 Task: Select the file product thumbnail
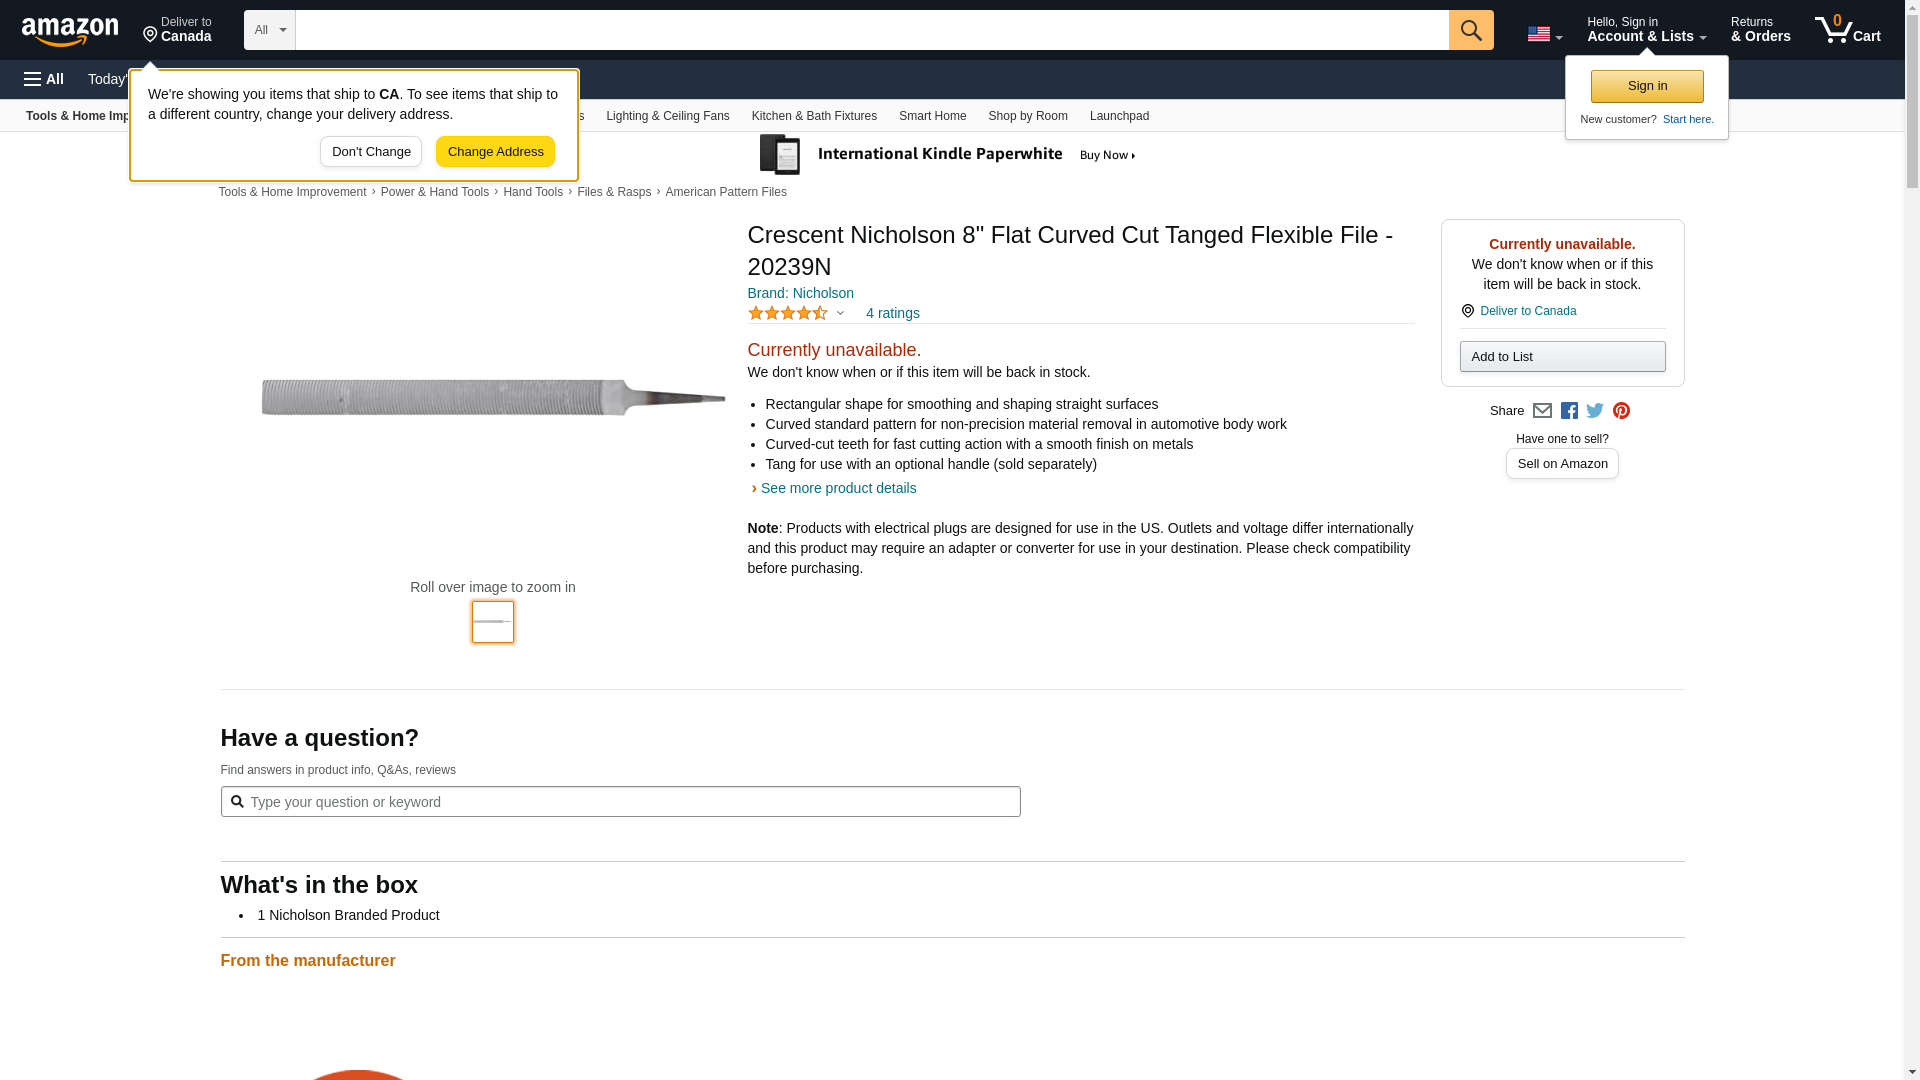pos(493,622)
